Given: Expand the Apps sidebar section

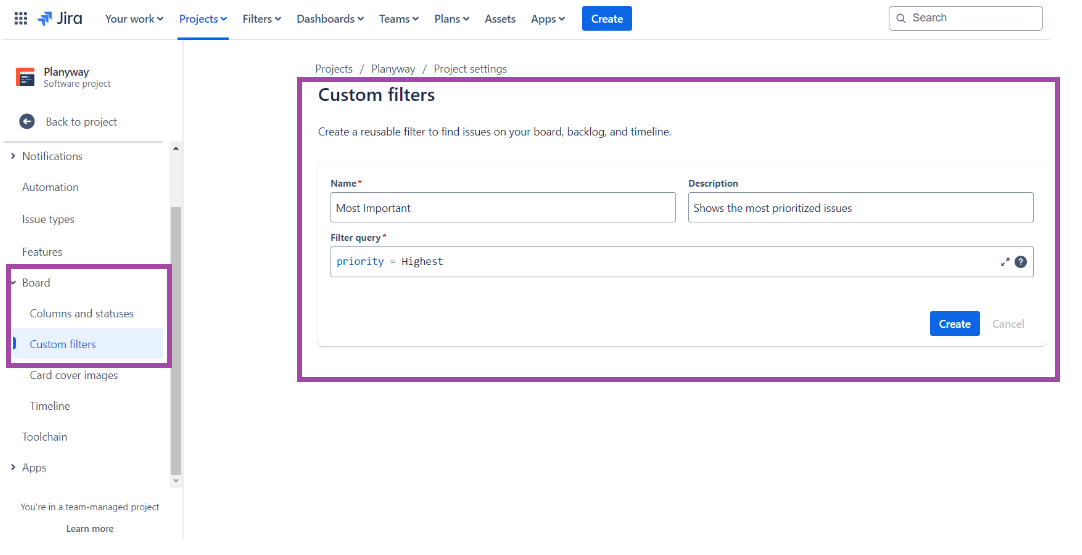Looking at the screenshot, I should [13, 468].
